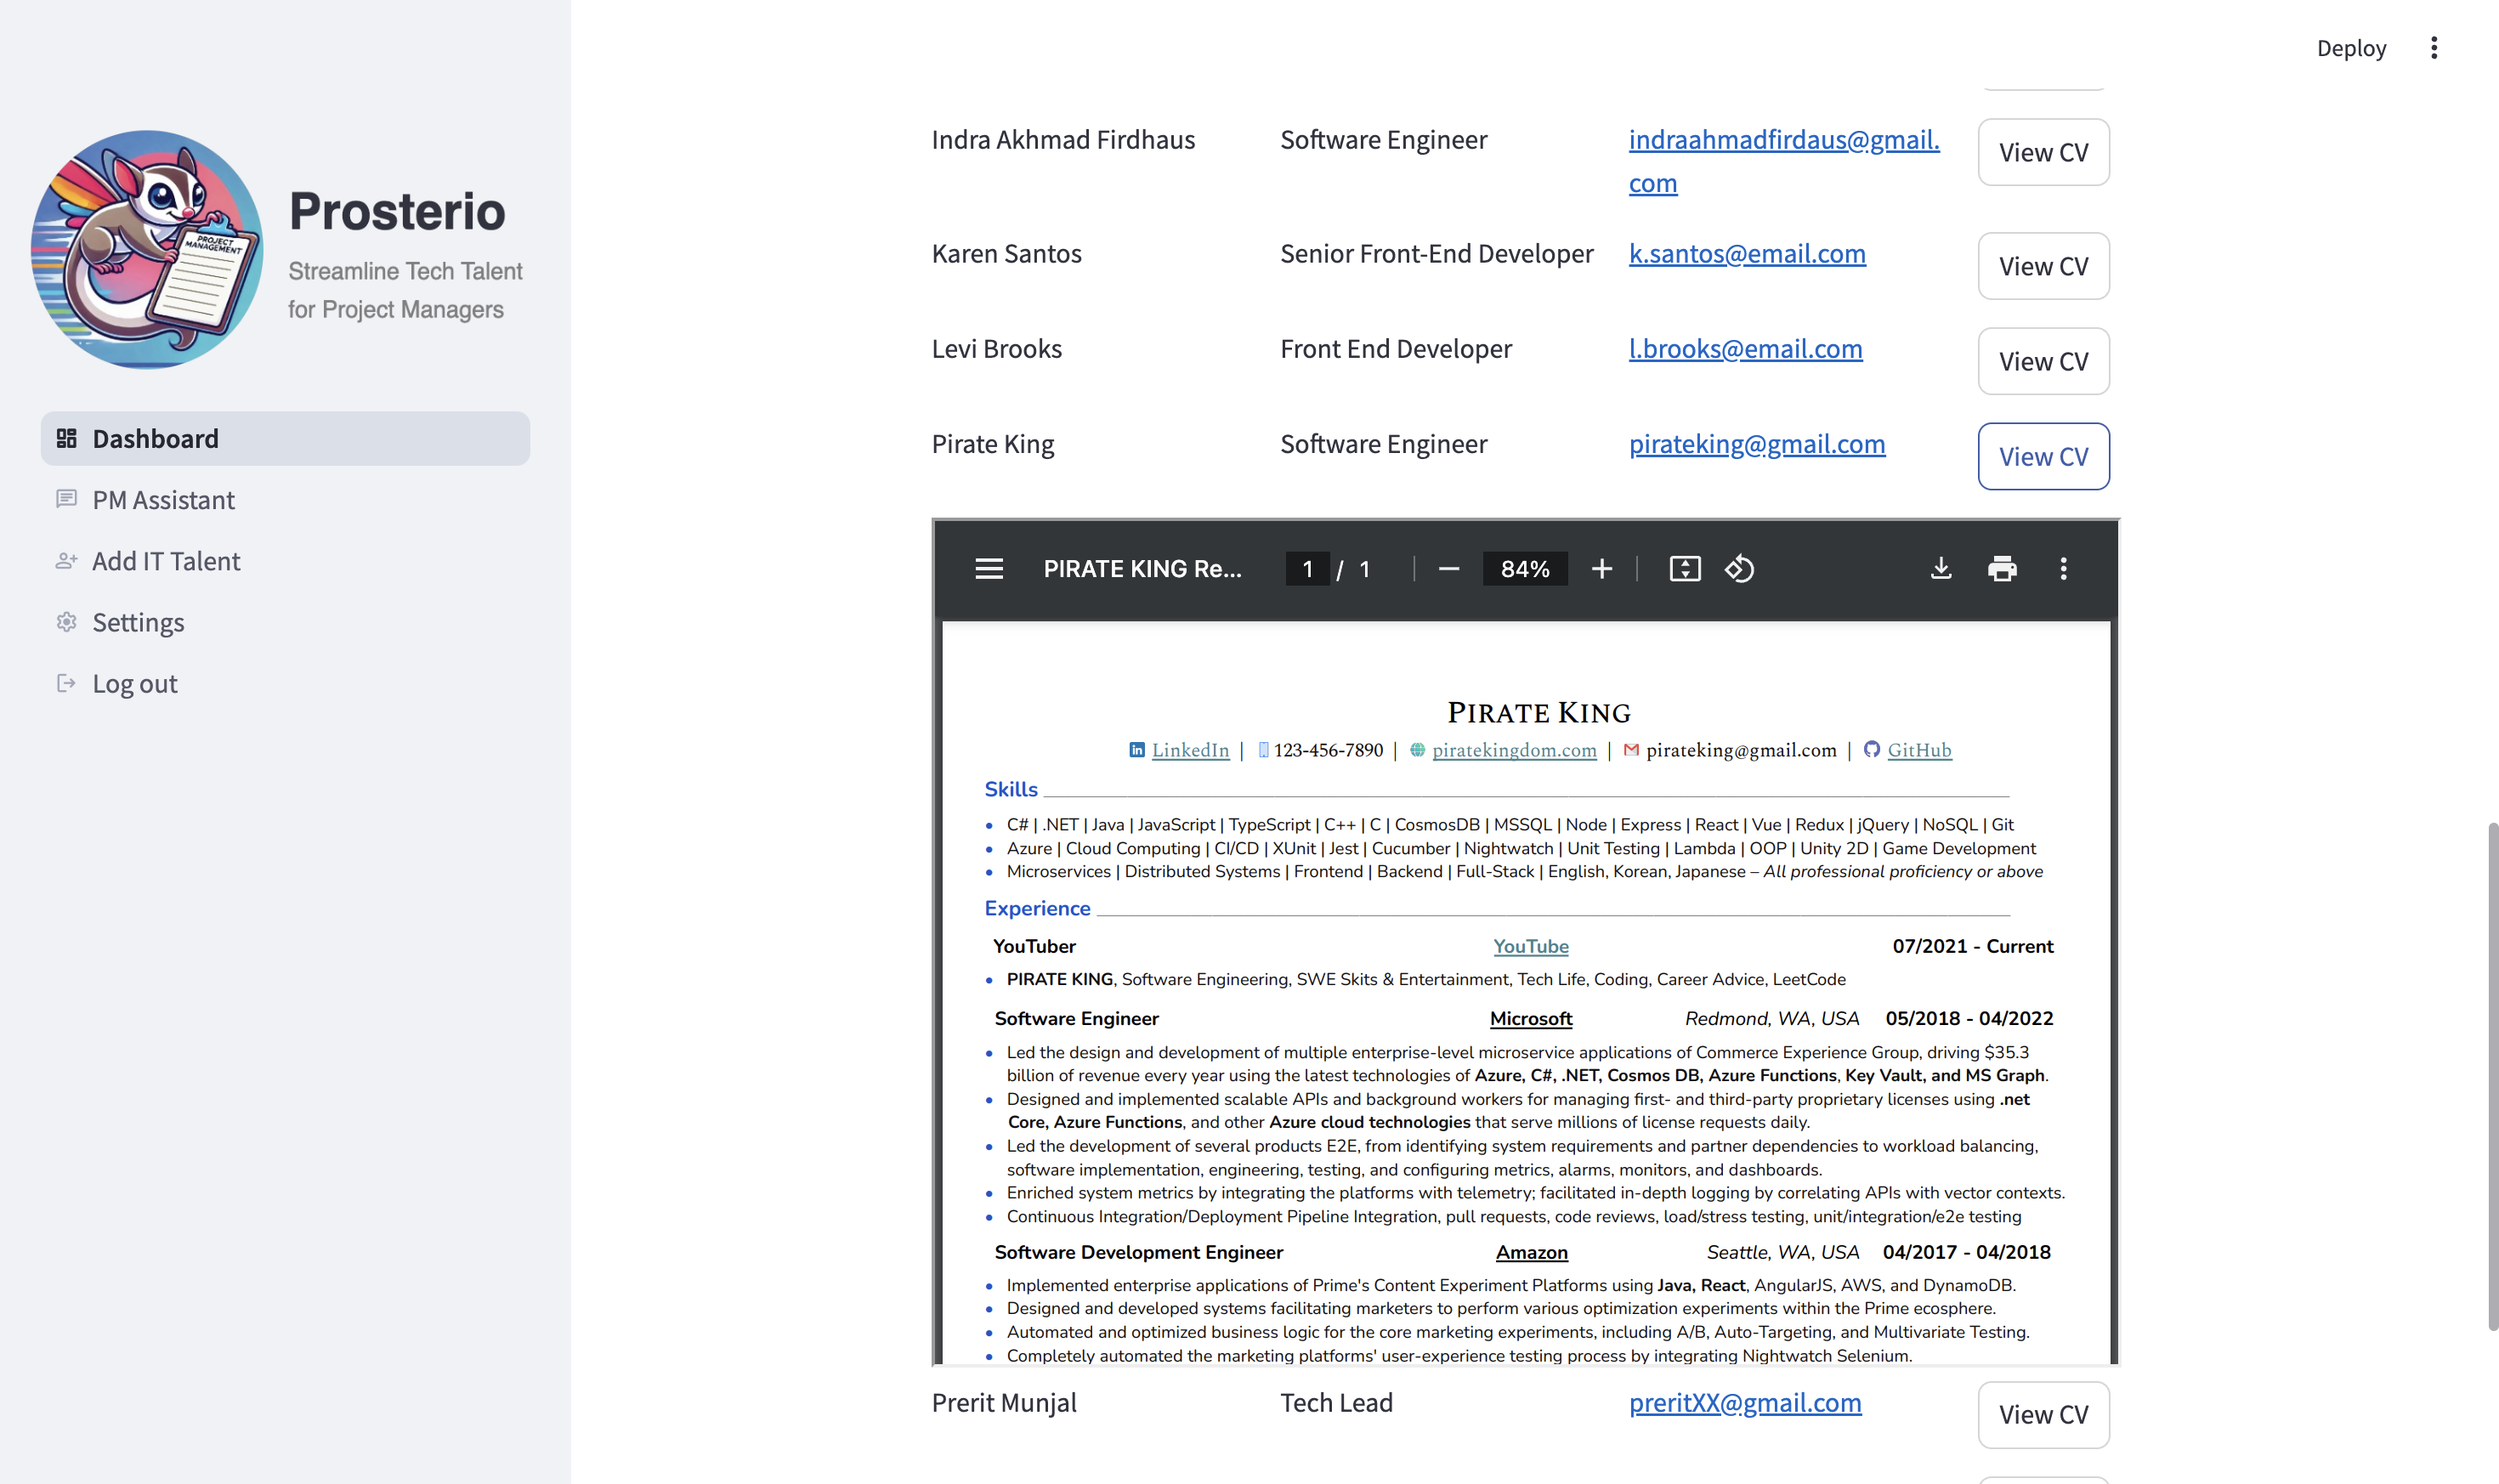
Task: Go to PM Assistant
Action: 163,500
